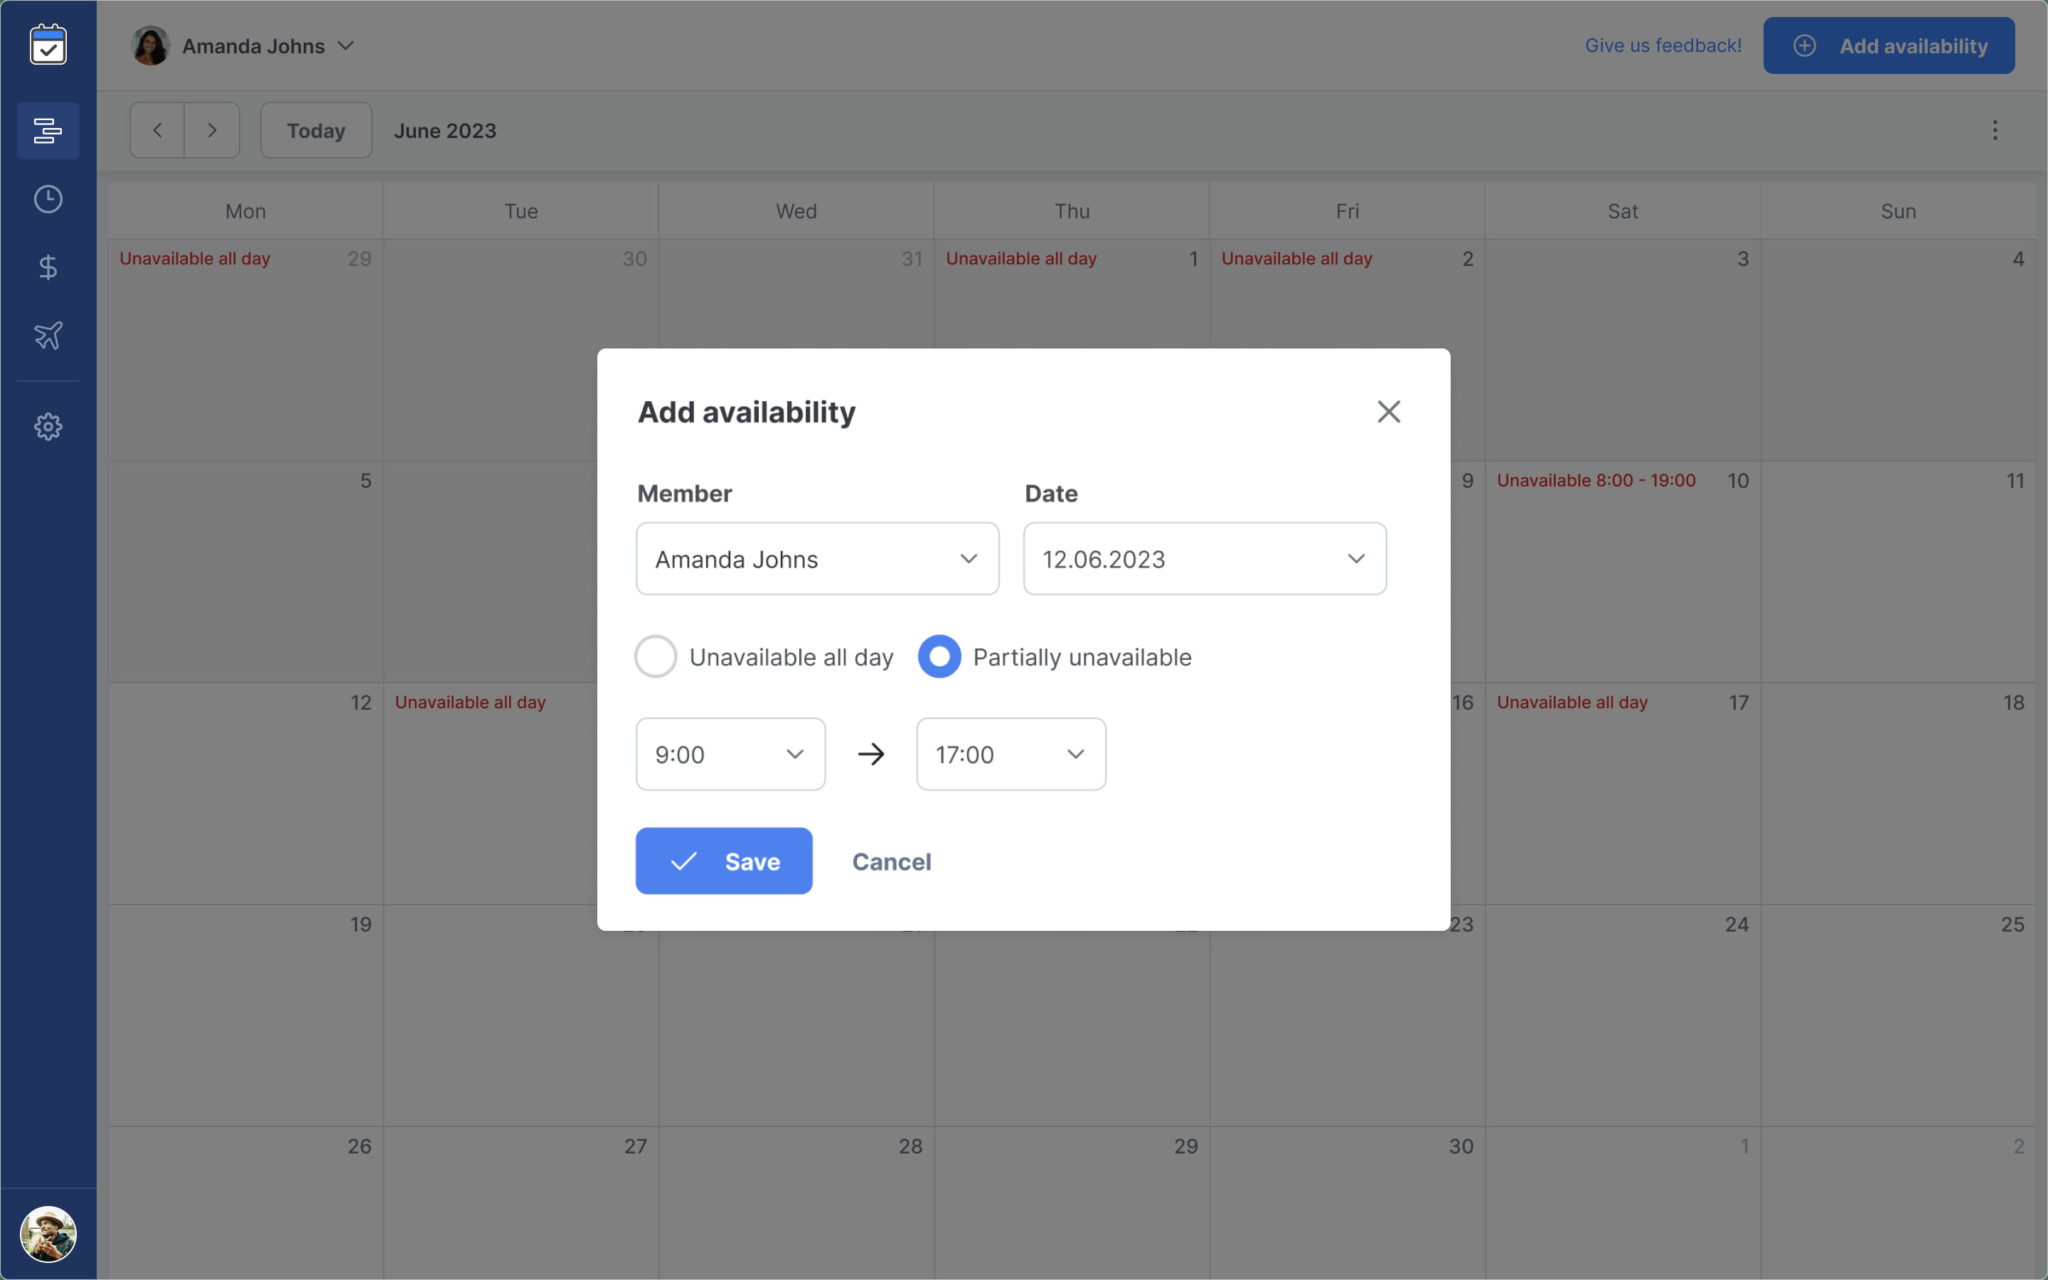Image resolution: width=2048 pixels, height=1280 pixels.
Task: Open the settings gear icon
Action: pos(48,427)
